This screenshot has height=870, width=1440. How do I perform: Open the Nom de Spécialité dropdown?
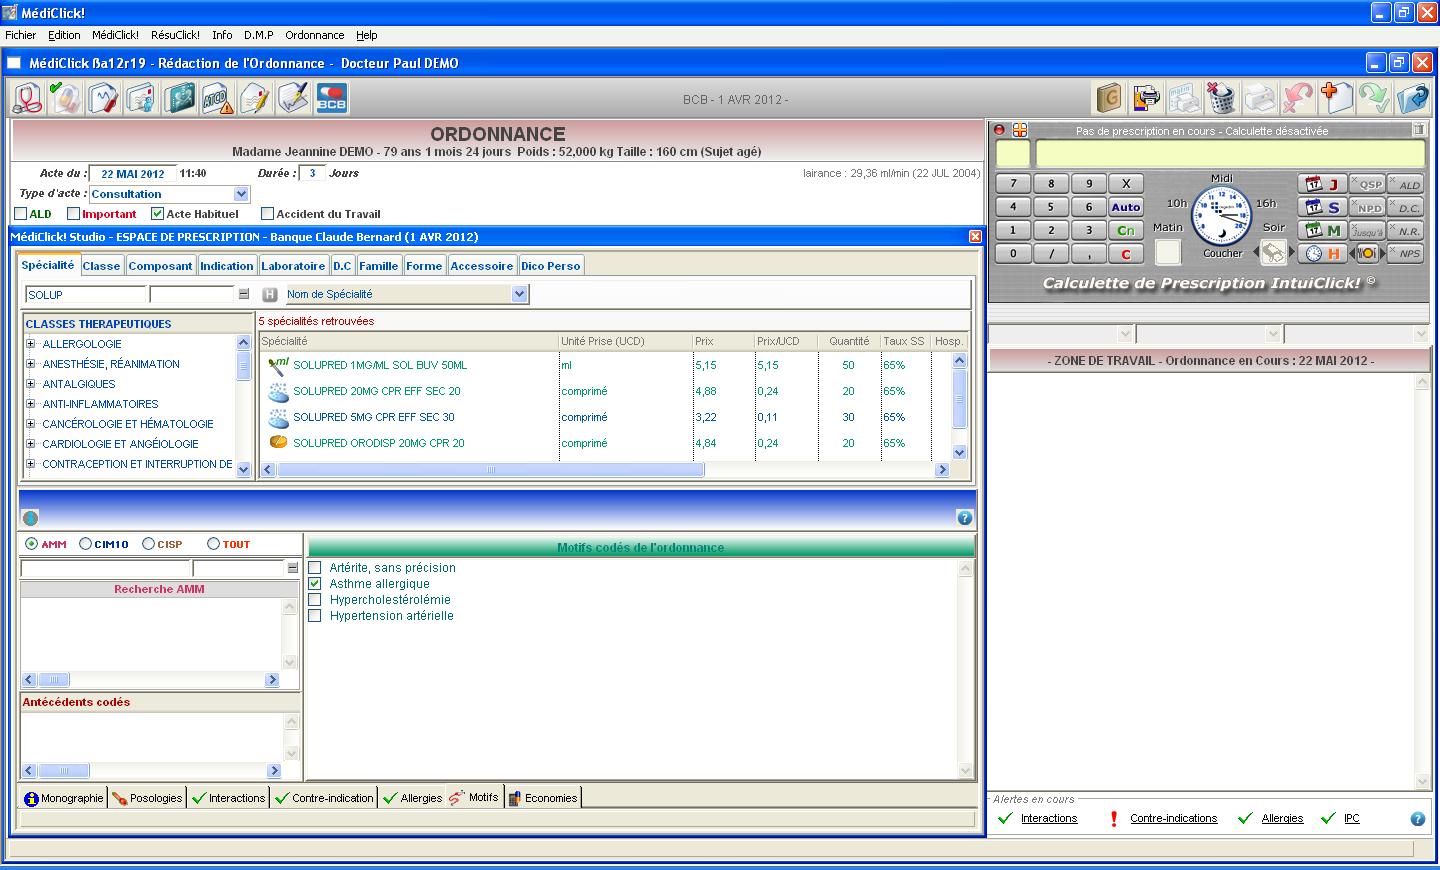[x=518, y=294]
